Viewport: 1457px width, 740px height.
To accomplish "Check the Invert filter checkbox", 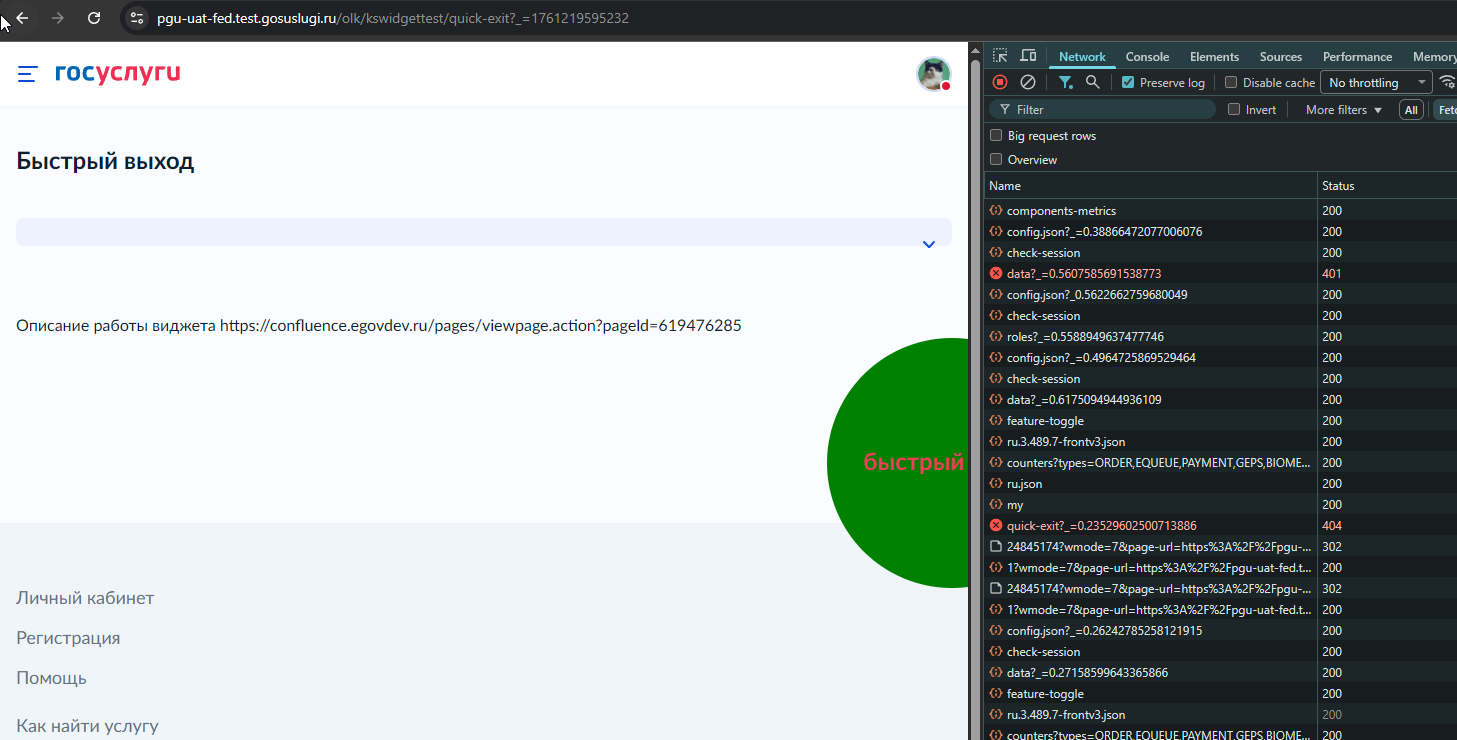I will coord(1234,110).
